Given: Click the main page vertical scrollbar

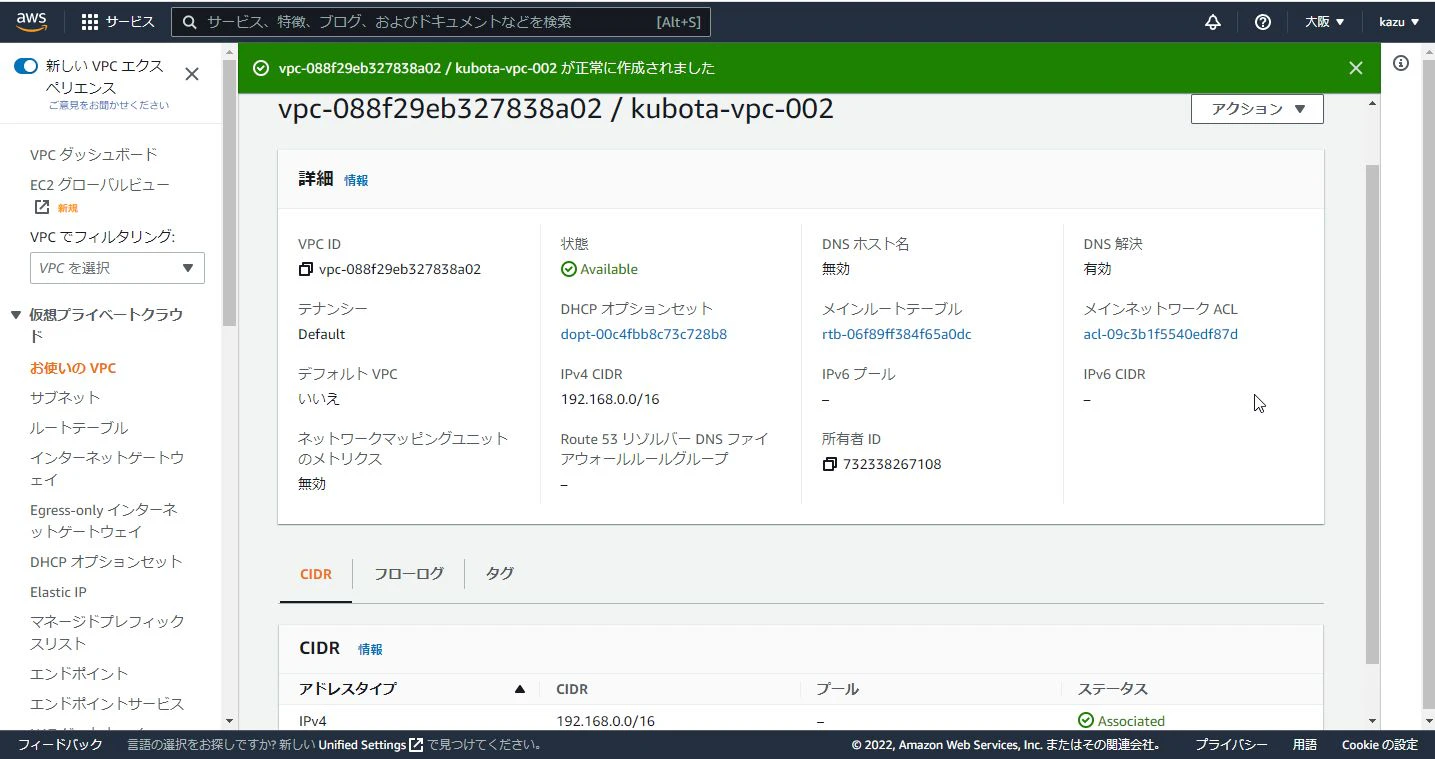Looking at the screenshot, I should [x=1373, y=413].
